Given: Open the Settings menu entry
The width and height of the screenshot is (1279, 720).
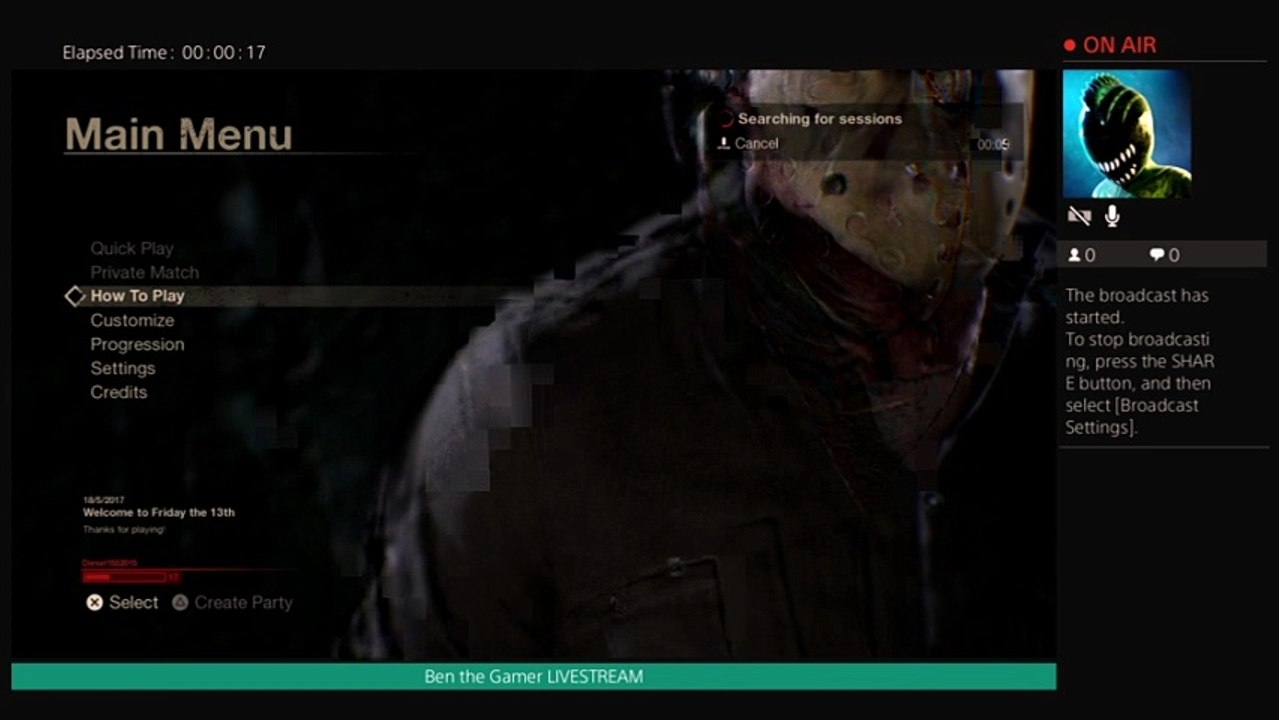Looking at the screenshot, I should click(122, 368).
